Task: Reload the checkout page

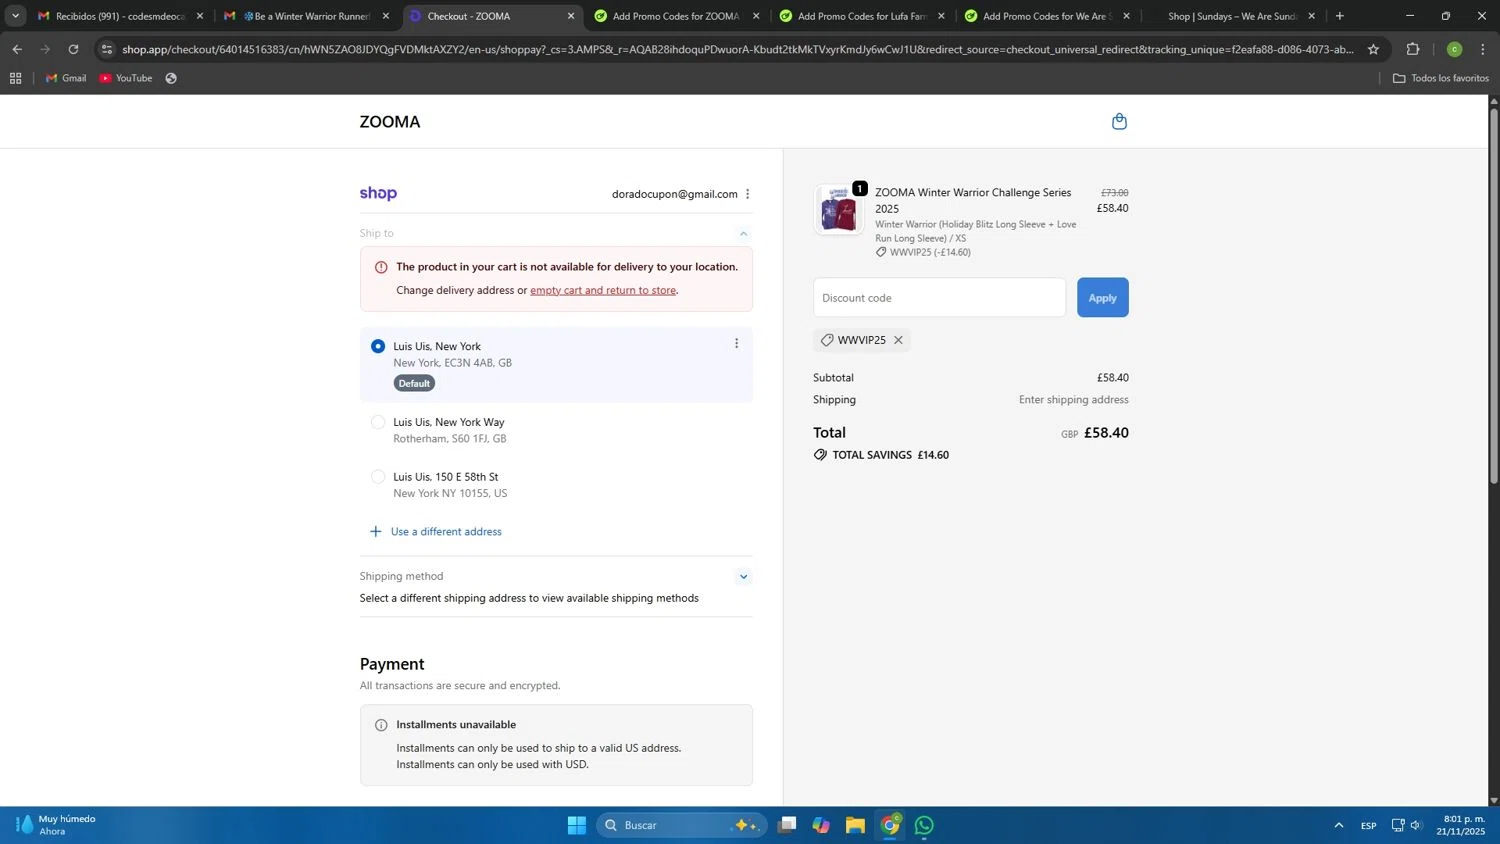Action: click(x=73, y=49)
